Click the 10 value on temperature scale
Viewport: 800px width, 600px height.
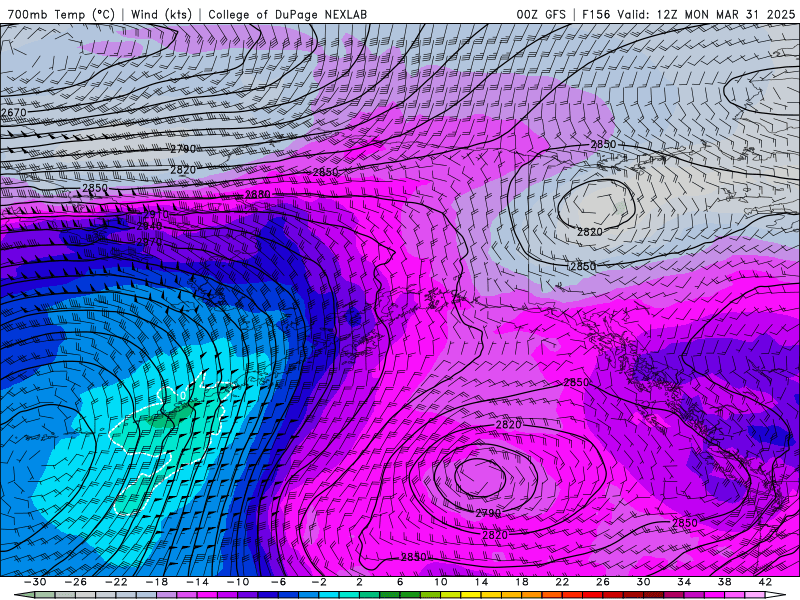click(441, 582)
